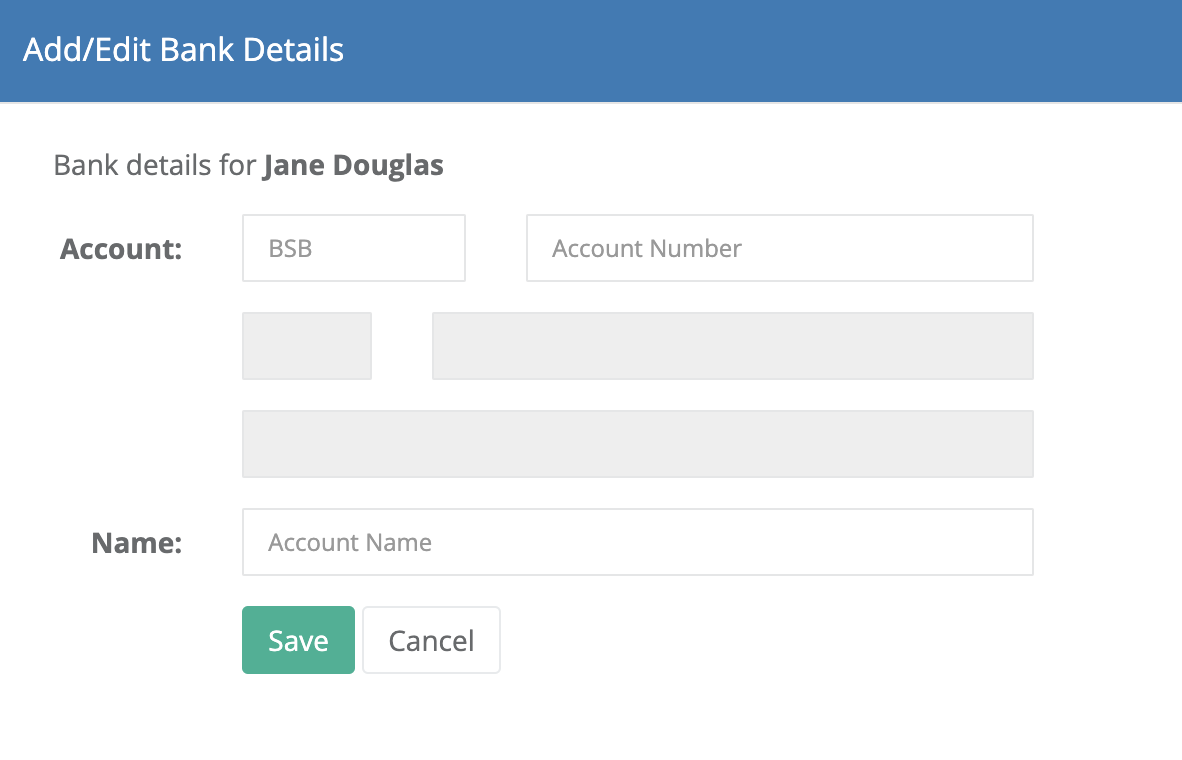Click the white Cancel button beside Save
Image resolution: width=1182 pixels, height=760 pixels.
(x=431, y=640)
